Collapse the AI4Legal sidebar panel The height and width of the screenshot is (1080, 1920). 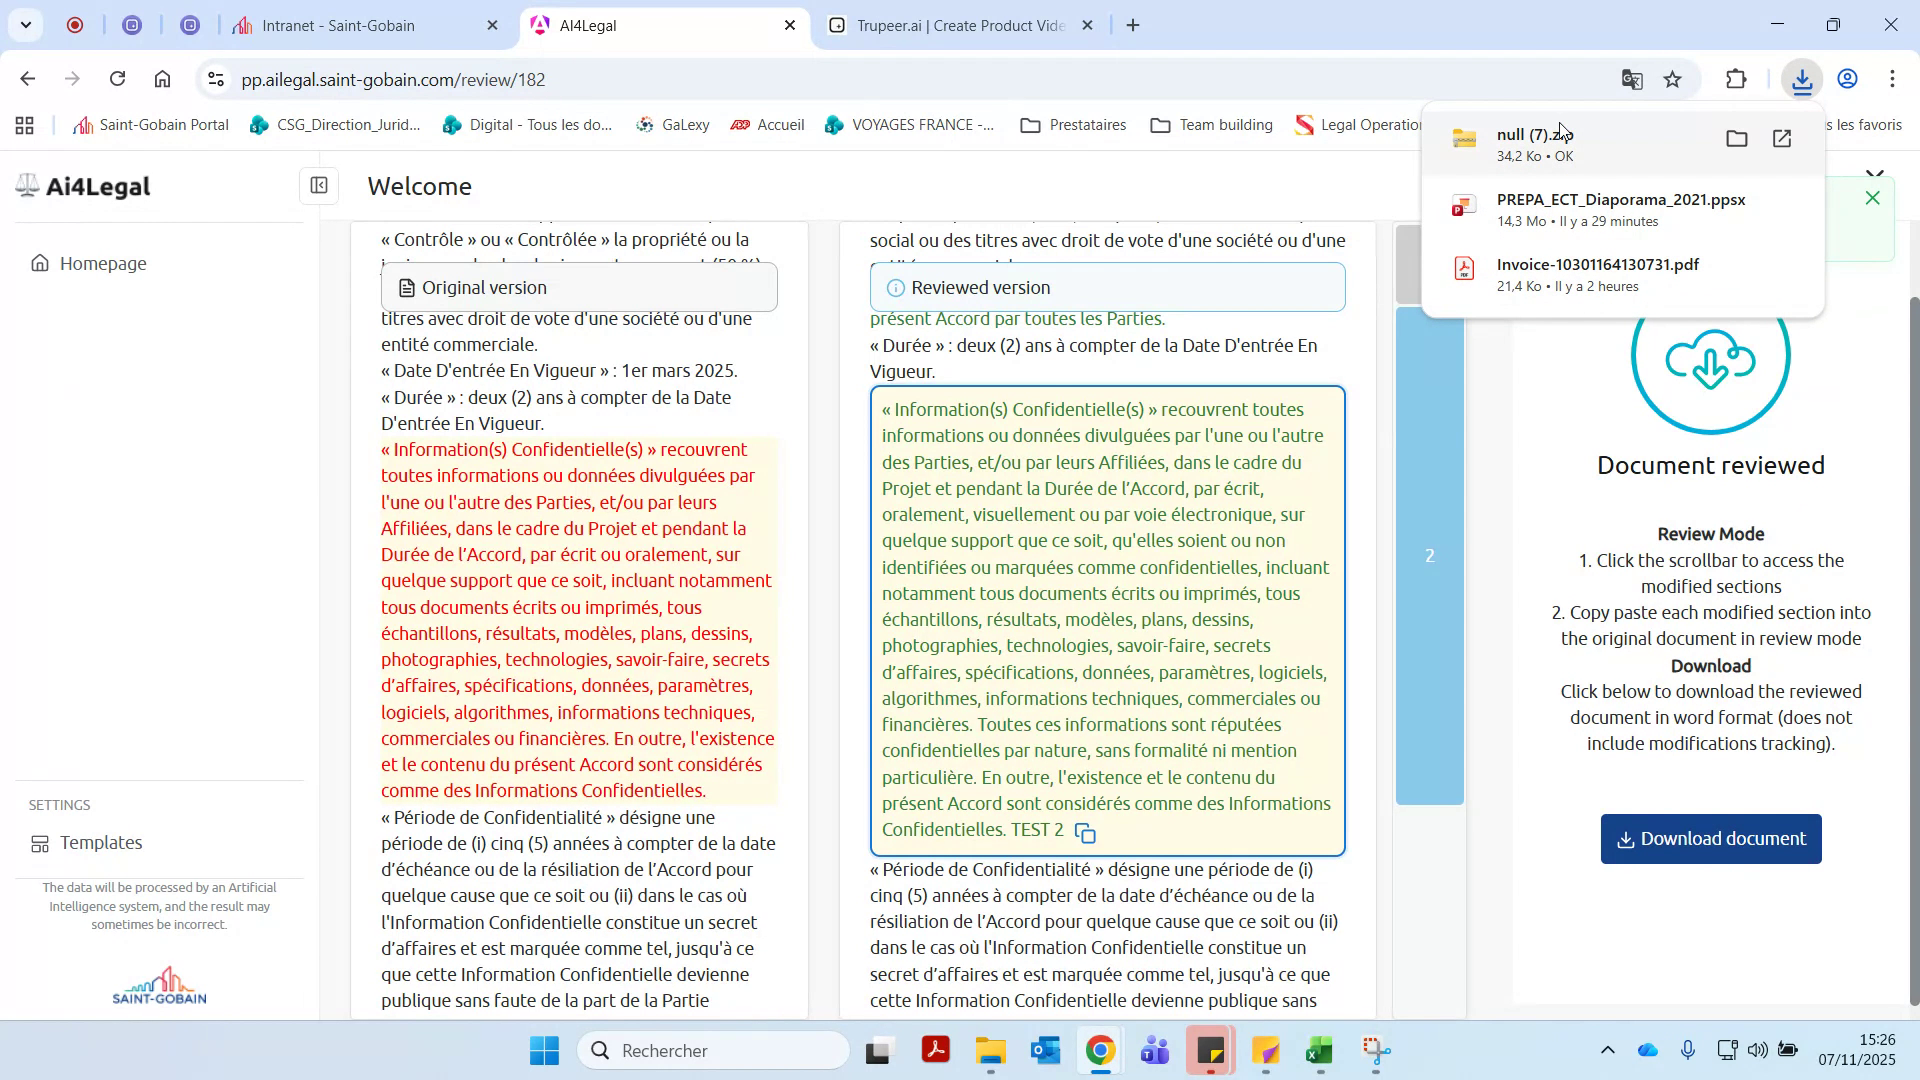pos(318,186)
